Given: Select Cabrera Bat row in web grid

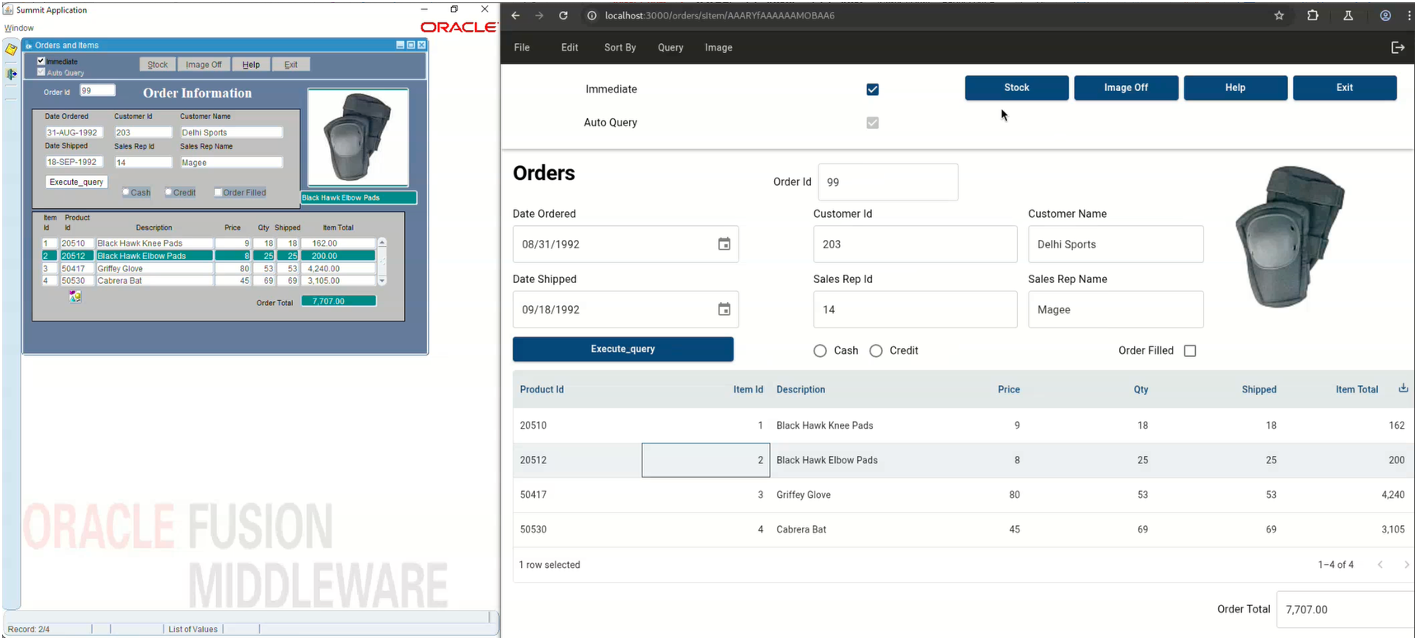Looking at the screenshot, I should (963, 529).
